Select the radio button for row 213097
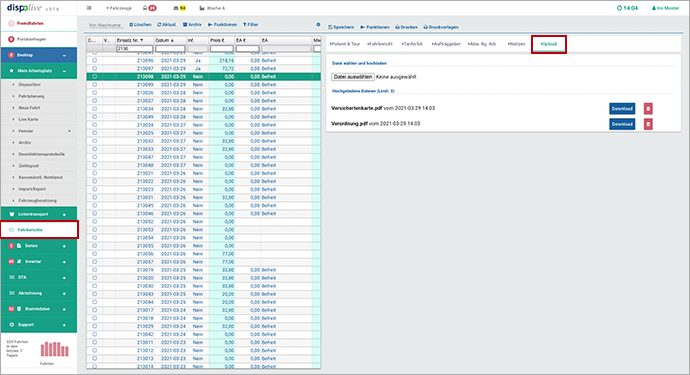This screenshot has height=375, width=690. coord(94,69)
